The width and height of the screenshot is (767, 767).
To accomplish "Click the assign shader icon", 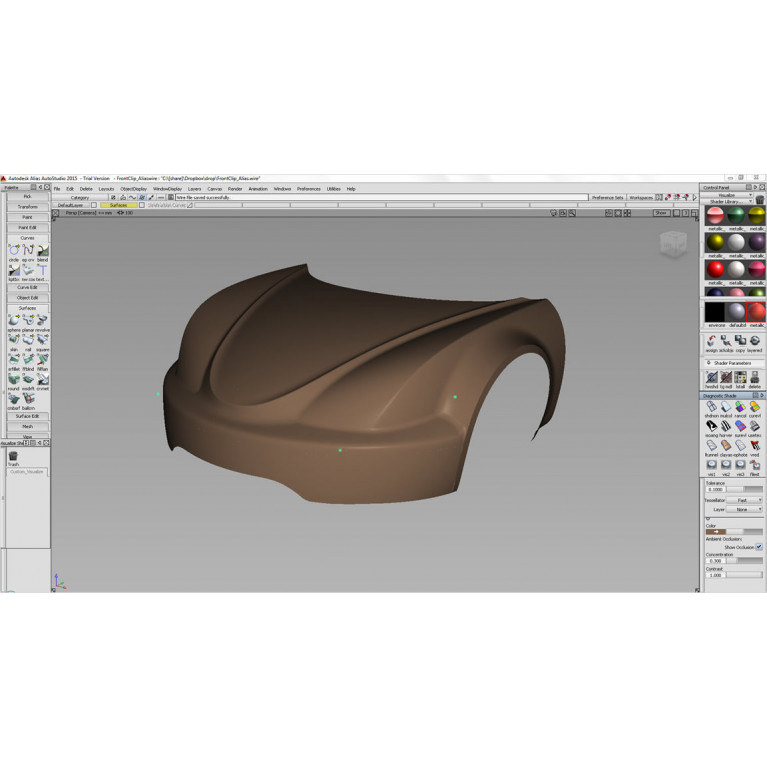I will click(711, 342).
